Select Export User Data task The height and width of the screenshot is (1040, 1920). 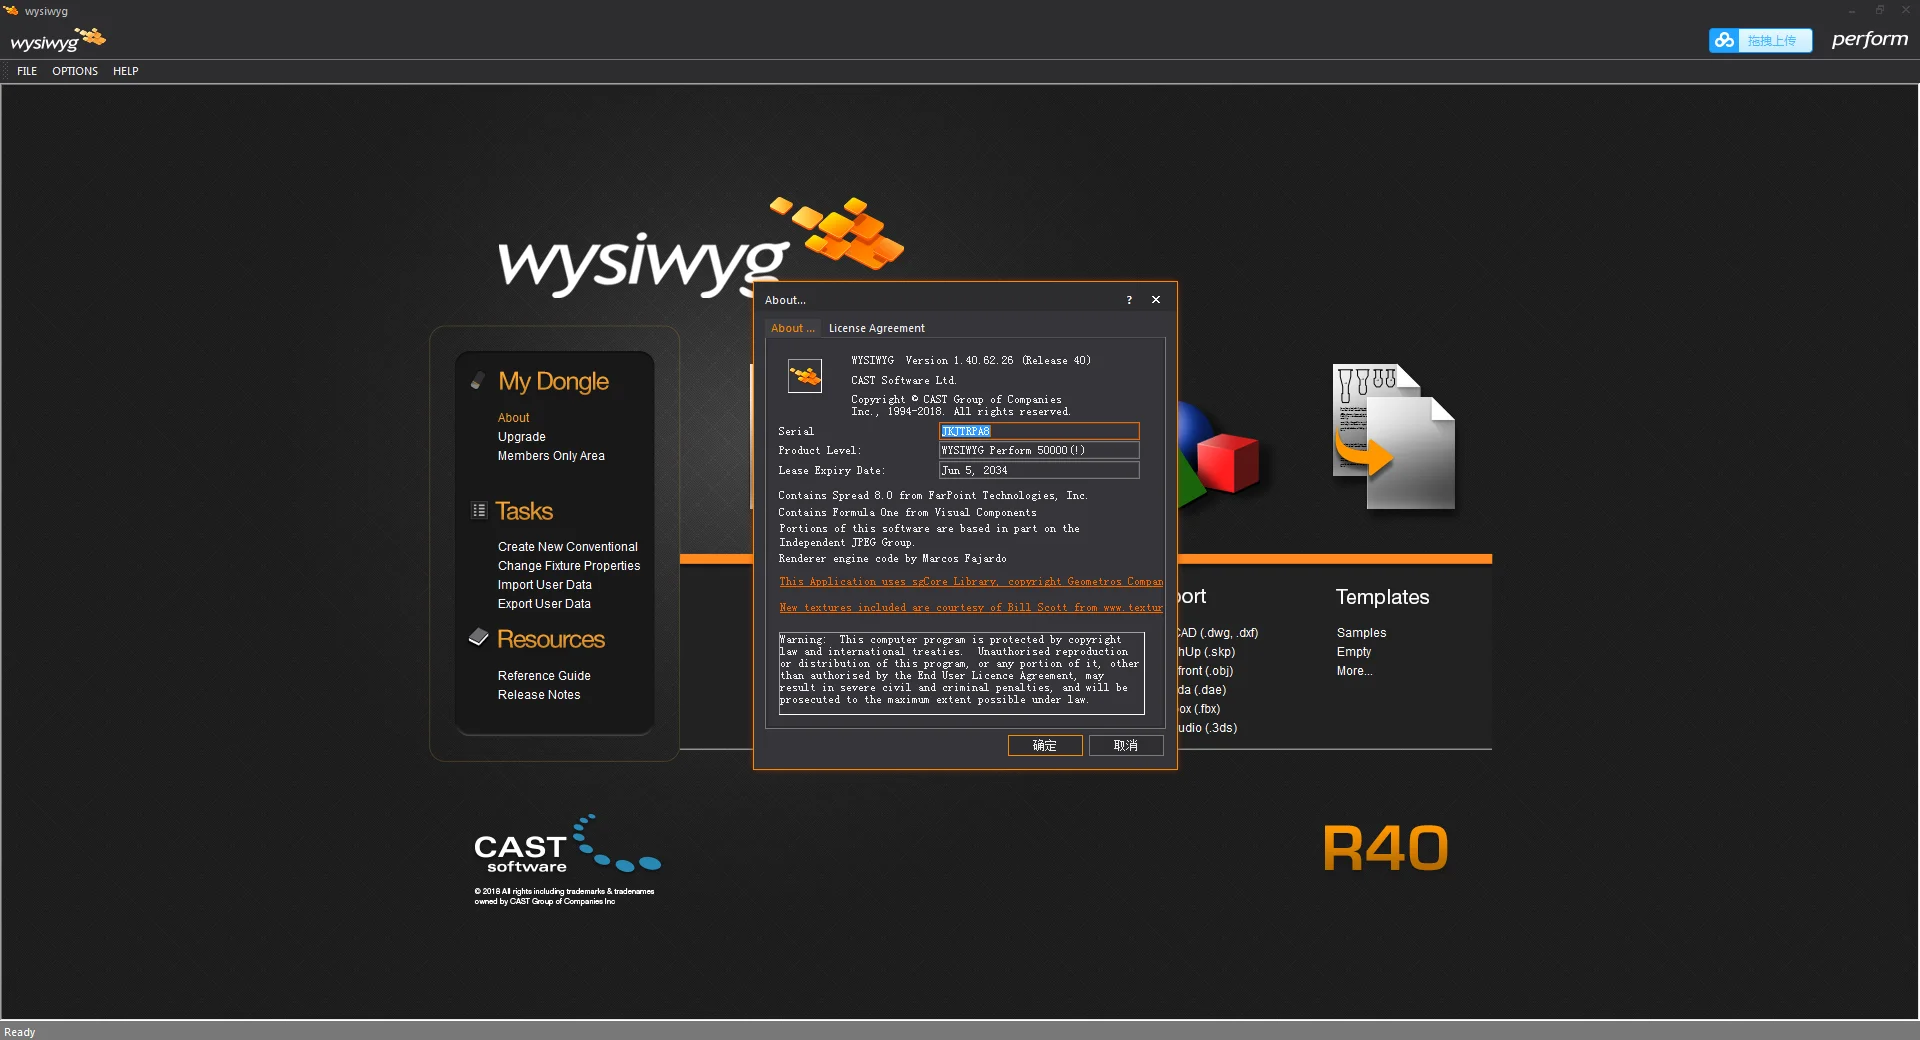click(544, 604)
